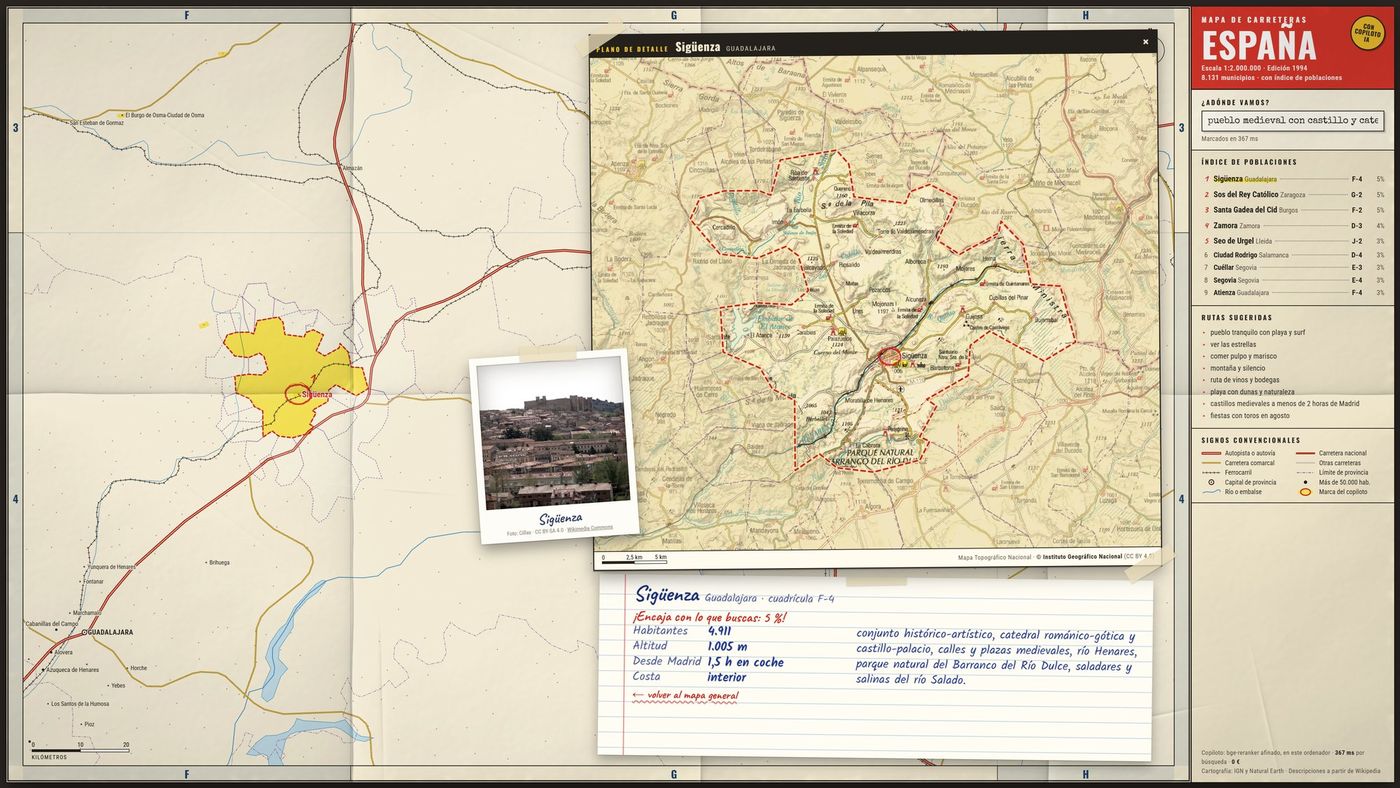Choose suggested route 'pueblo tranquilo con playa y surf'

tap(1257, 332)
